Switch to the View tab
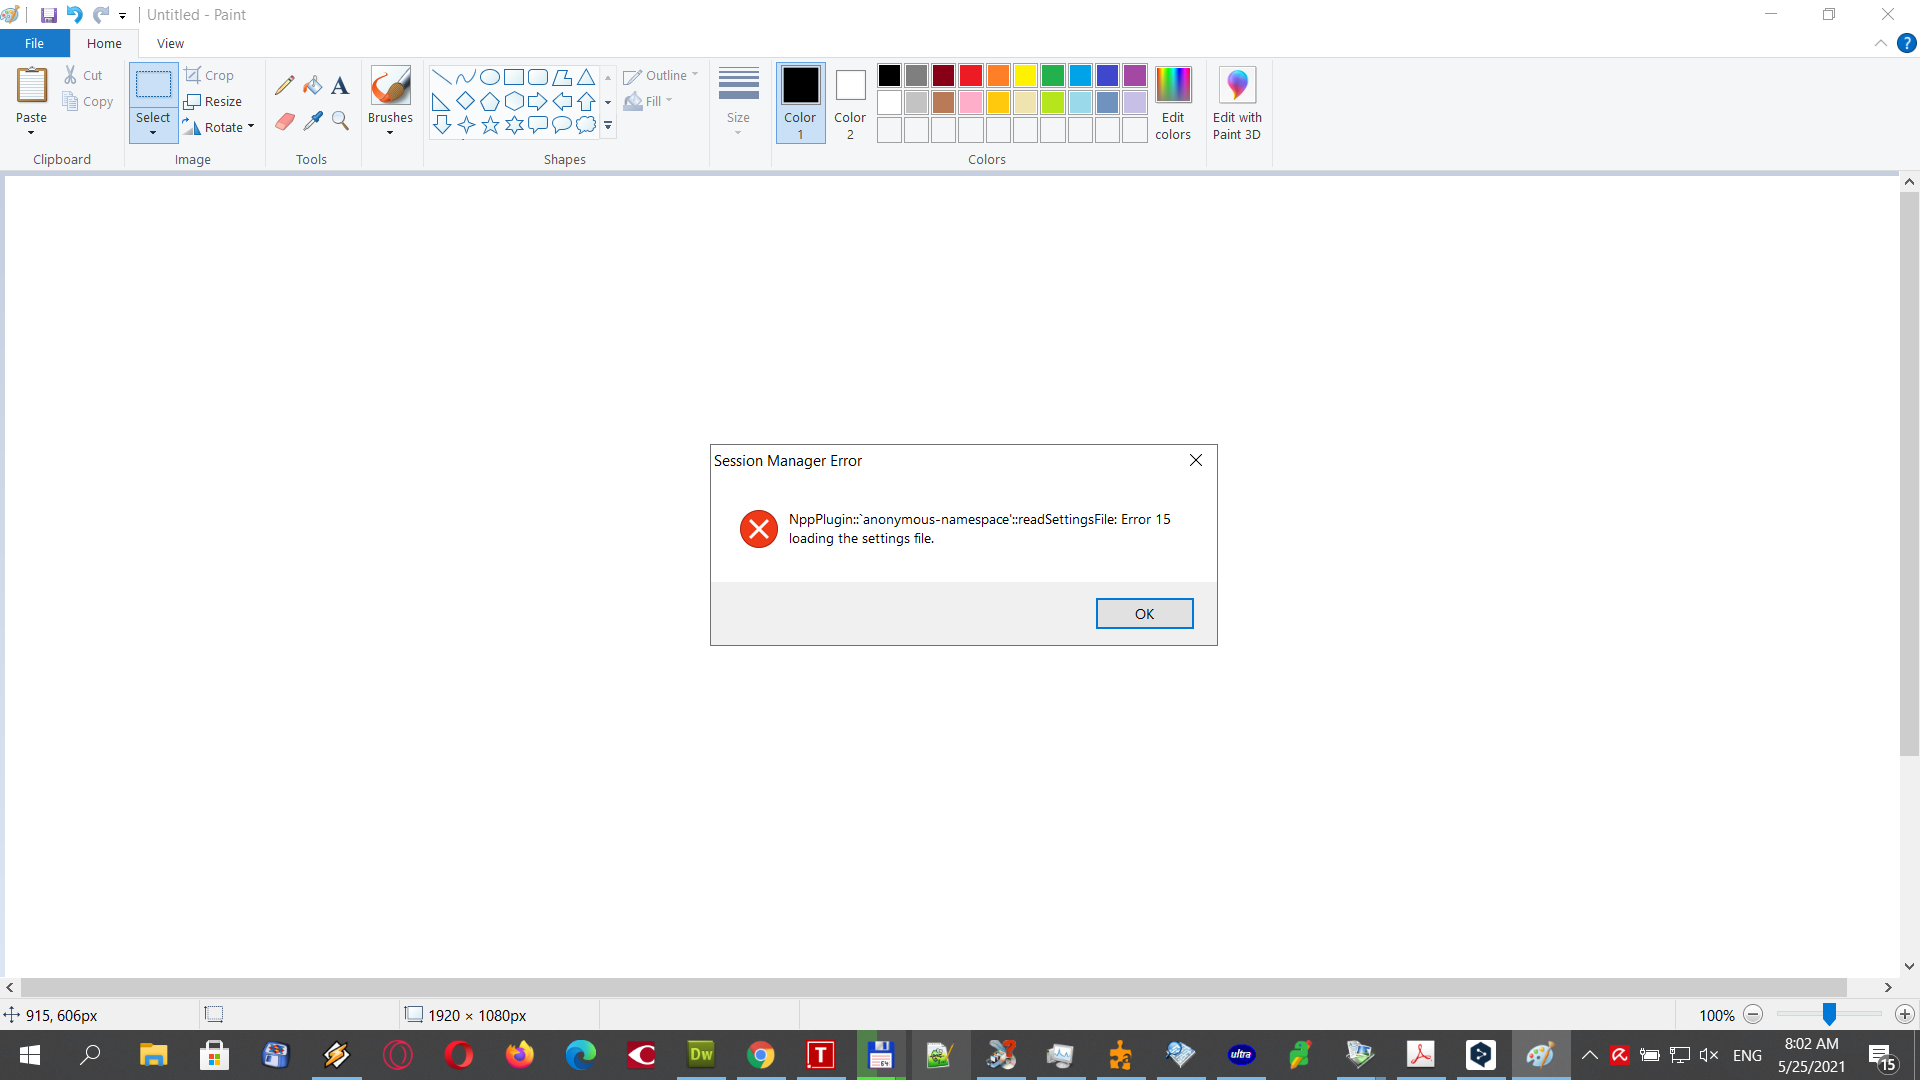Image resolution: width=1920 pixels, height=1080 pixels. click(x=170, y=43)
